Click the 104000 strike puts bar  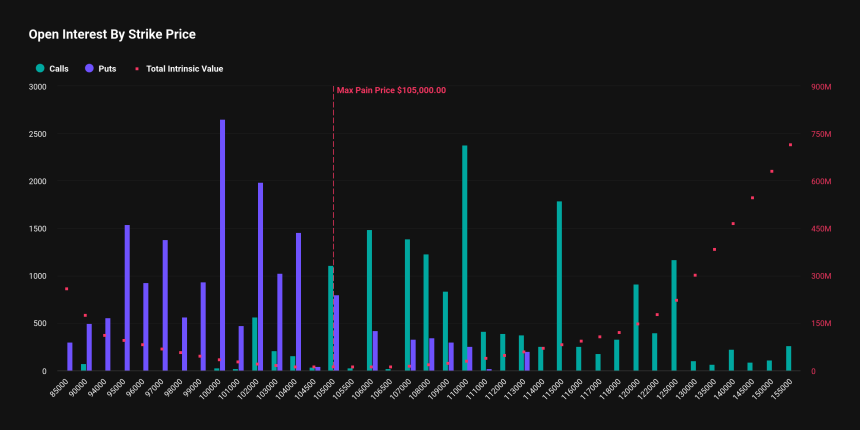coord(298,302)
